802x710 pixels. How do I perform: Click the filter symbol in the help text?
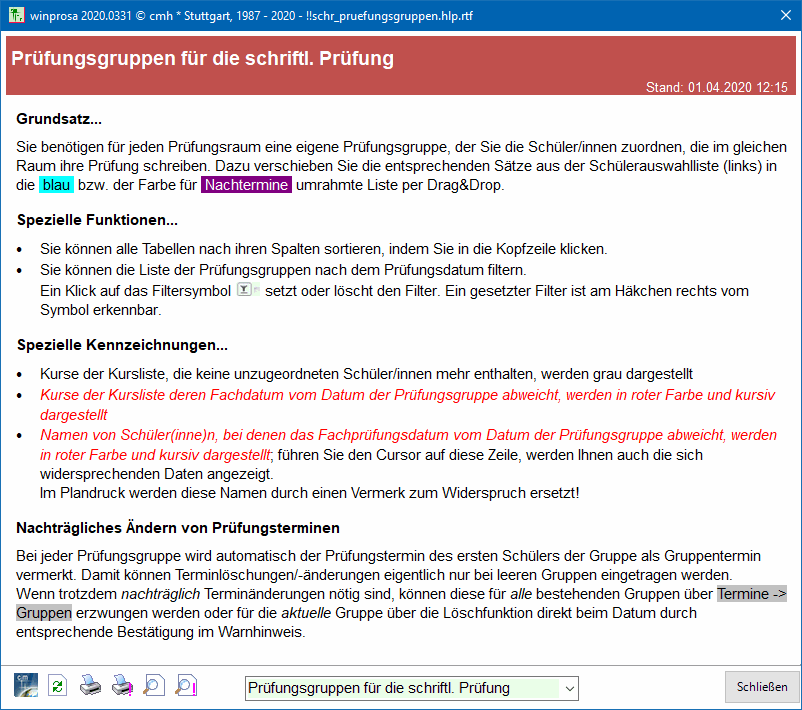point(247,290)
